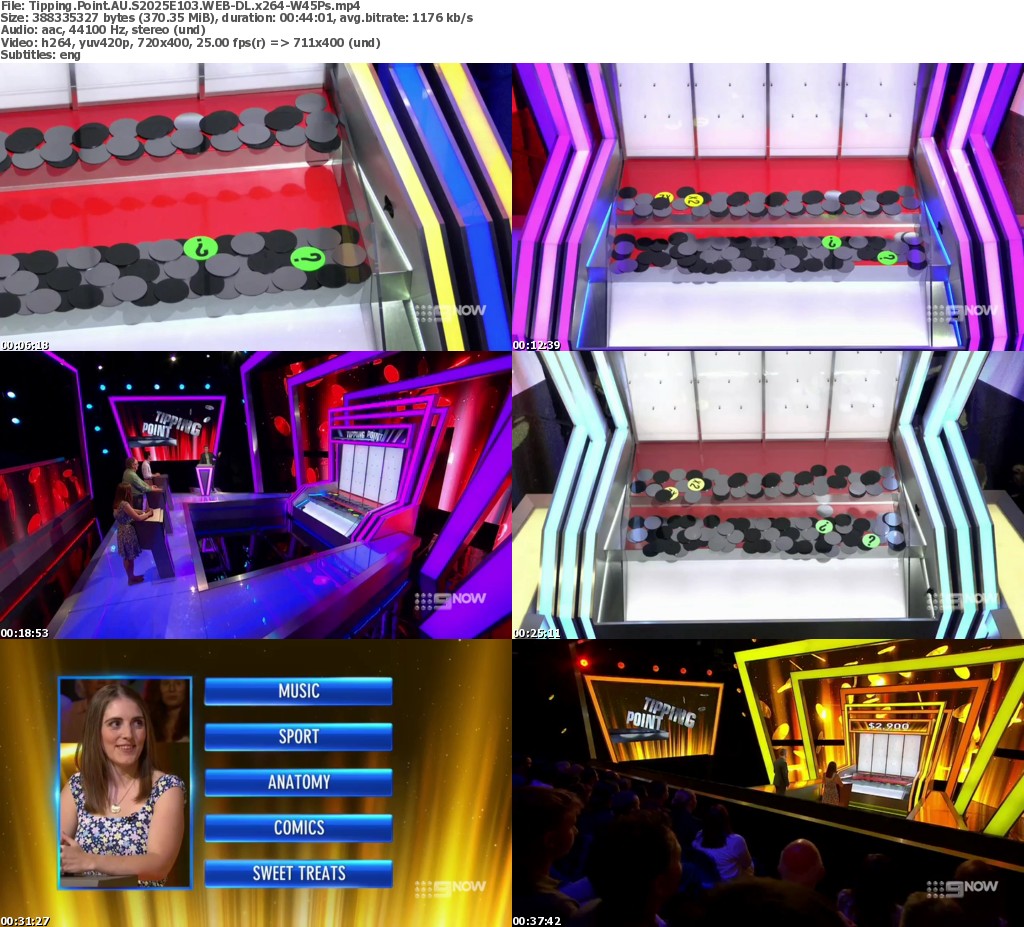Click the 'Video: h264, yuv420p' line
This screenshot has width=1024, height=927.
190,42
